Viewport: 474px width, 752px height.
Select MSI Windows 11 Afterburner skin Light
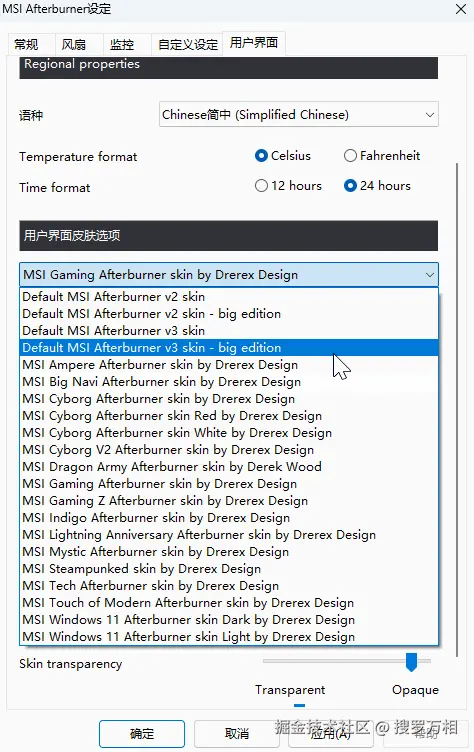click(229, 637)
